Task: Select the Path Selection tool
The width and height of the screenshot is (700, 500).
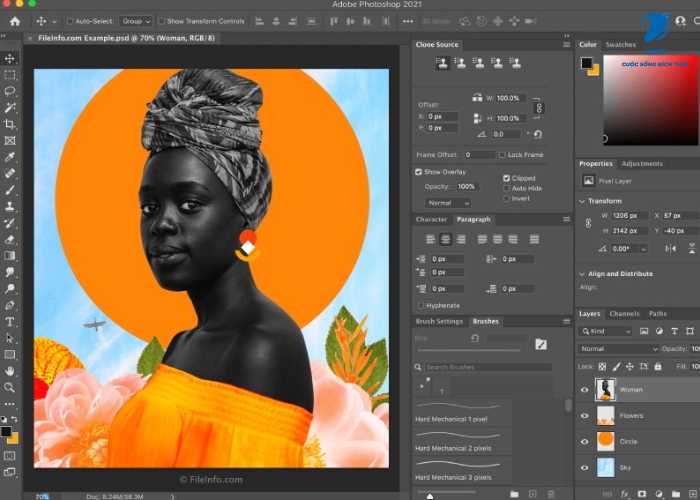Action: pos(9,338)
